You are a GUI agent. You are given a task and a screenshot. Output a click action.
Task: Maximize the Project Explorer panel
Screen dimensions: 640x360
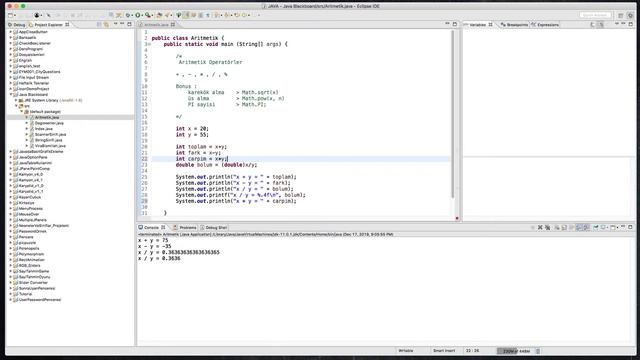(x=129, y=24)
